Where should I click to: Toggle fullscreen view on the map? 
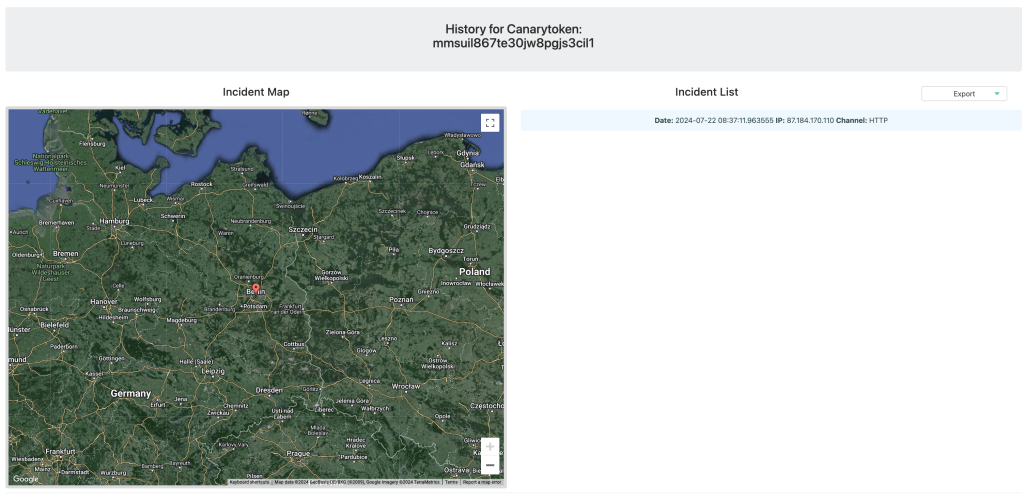490,122
